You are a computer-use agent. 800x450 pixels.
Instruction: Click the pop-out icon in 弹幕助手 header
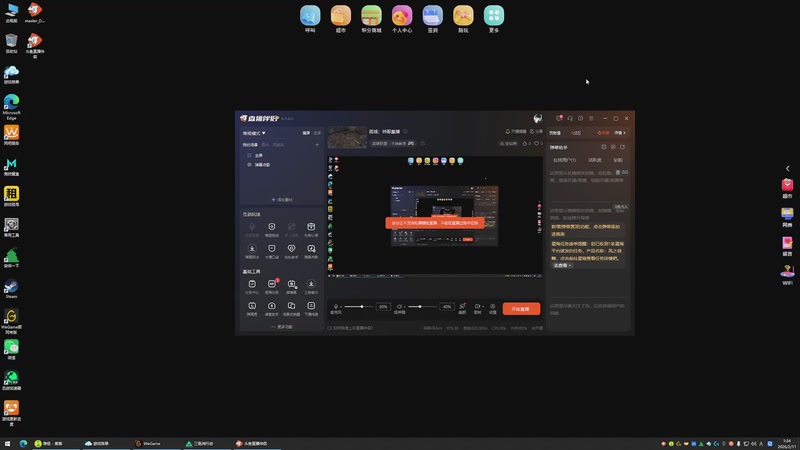[622, 147]
